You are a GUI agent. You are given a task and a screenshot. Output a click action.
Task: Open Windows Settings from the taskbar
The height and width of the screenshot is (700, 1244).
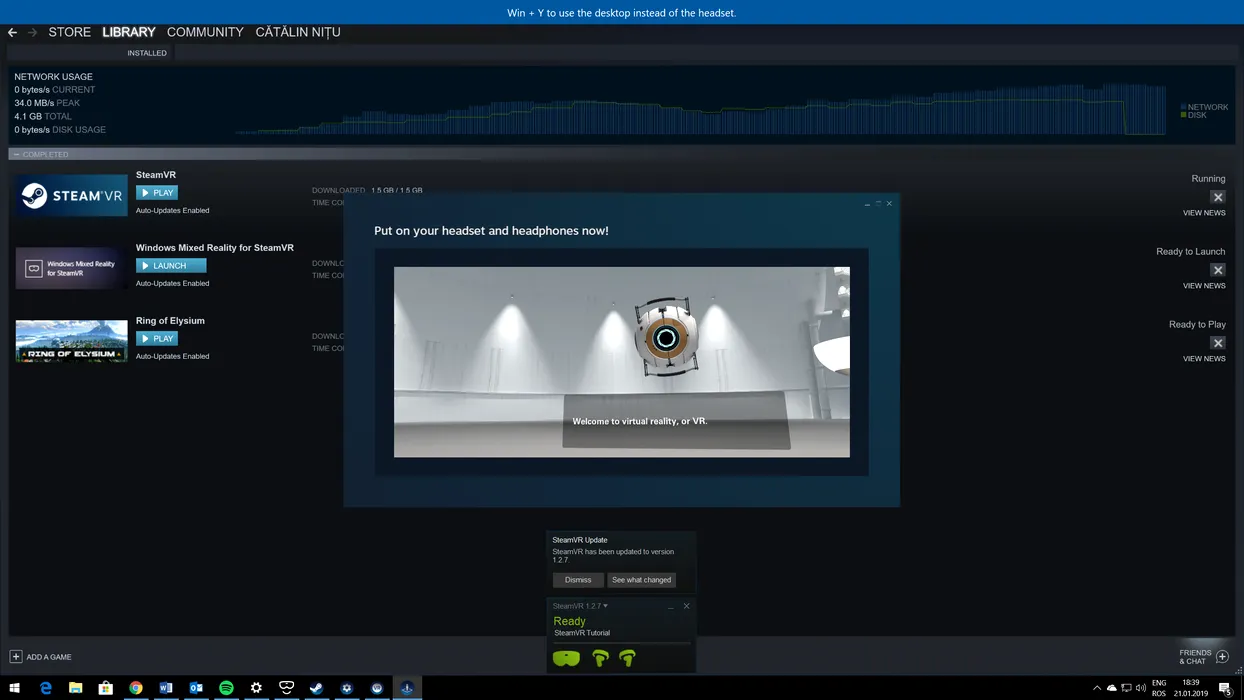(x=256, y=688)
